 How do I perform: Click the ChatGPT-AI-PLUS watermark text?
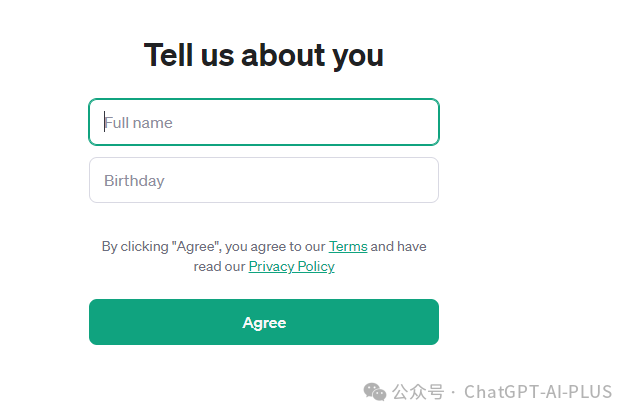click(x=538, y=391)
